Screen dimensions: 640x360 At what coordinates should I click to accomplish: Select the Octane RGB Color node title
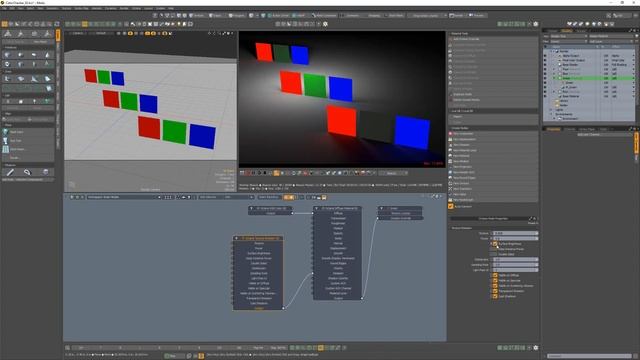pos(271,208)
